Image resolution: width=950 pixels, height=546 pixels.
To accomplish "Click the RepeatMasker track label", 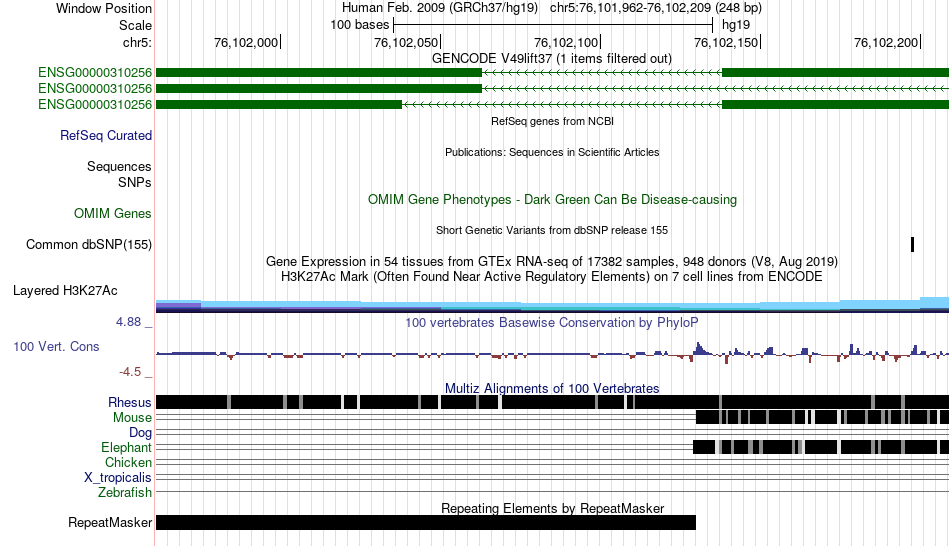I will (110, 522).
